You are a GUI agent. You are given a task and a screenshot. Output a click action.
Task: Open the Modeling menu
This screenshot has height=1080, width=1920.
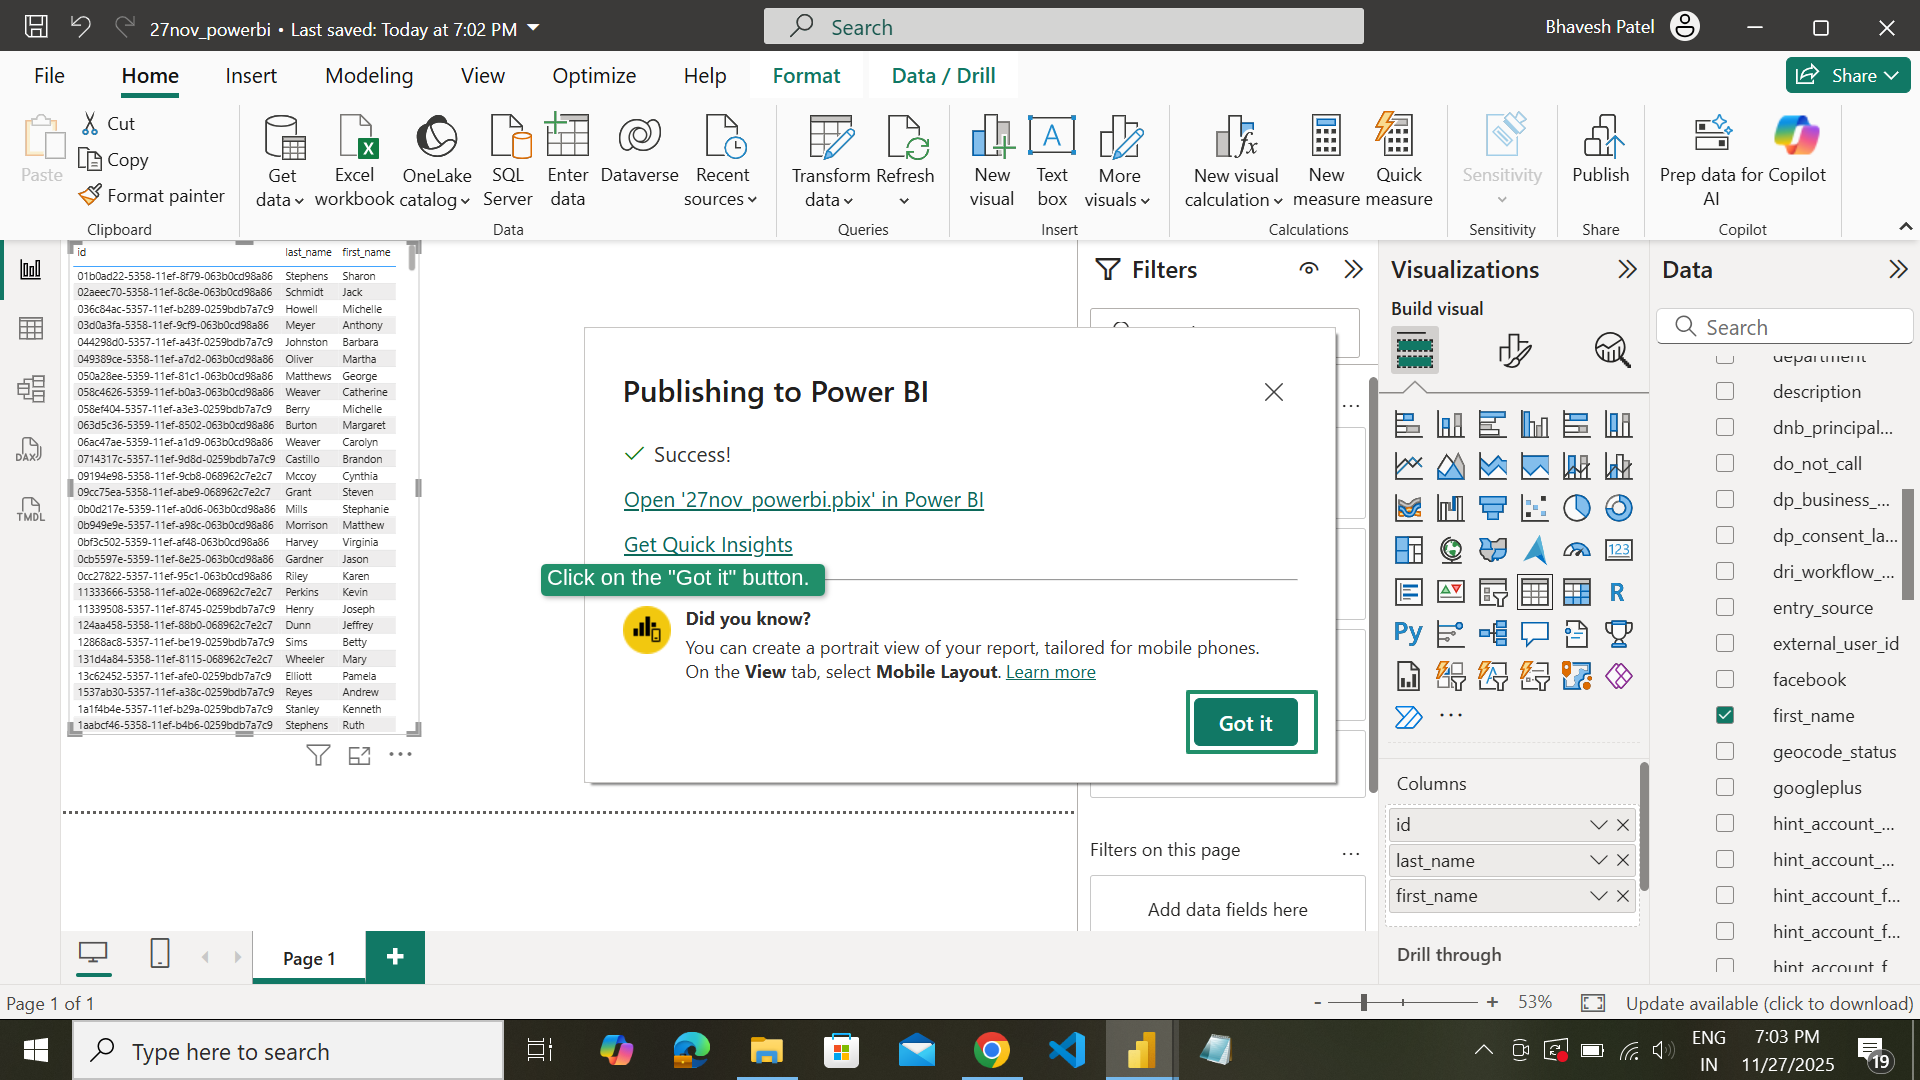(x=368, y=75)
